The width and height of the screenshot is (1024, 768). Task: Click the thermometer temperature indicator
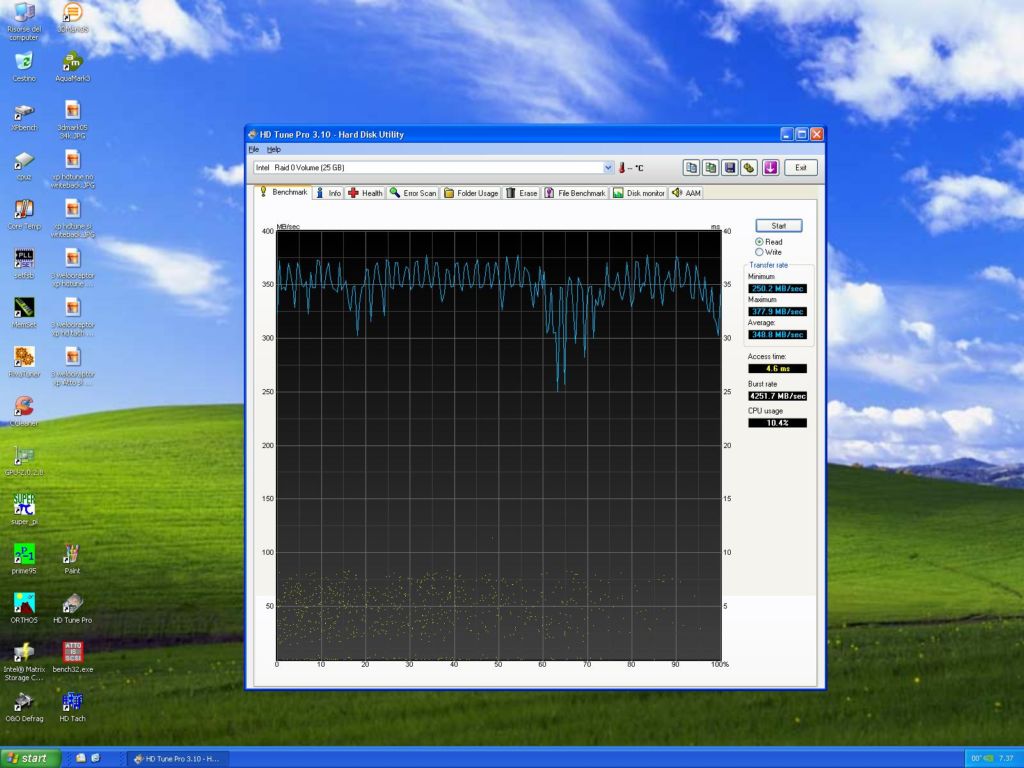click(622, 168)
